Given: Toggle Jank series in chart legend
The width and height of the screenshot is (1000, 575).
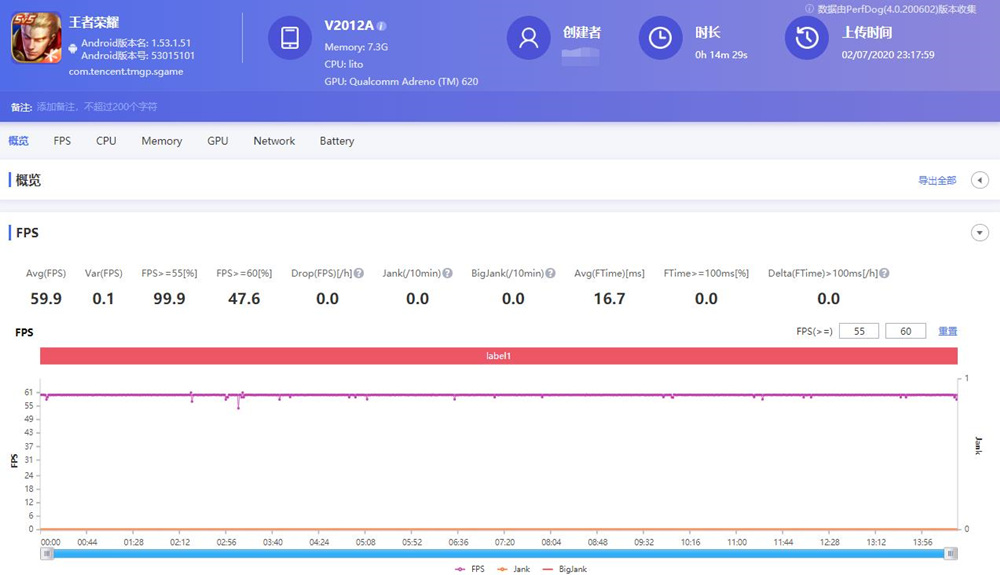Looking at the screenshot, I should [x=514, y=569].
